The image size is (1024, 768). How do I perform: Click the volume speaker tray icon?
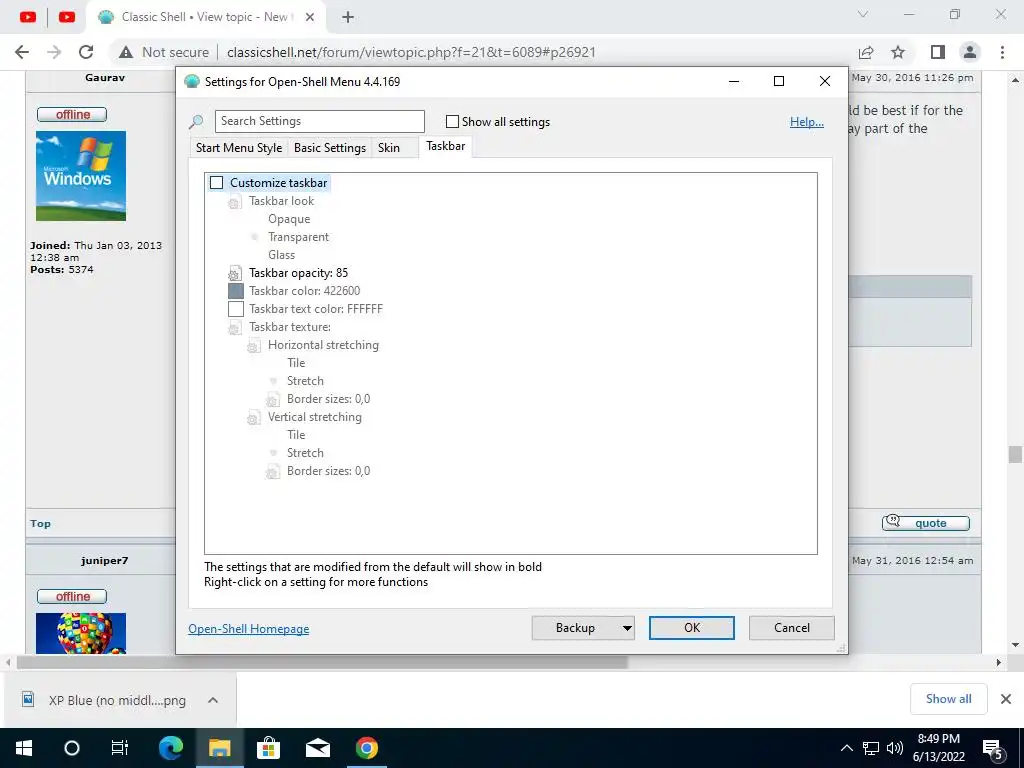click(x=895, y=748)
